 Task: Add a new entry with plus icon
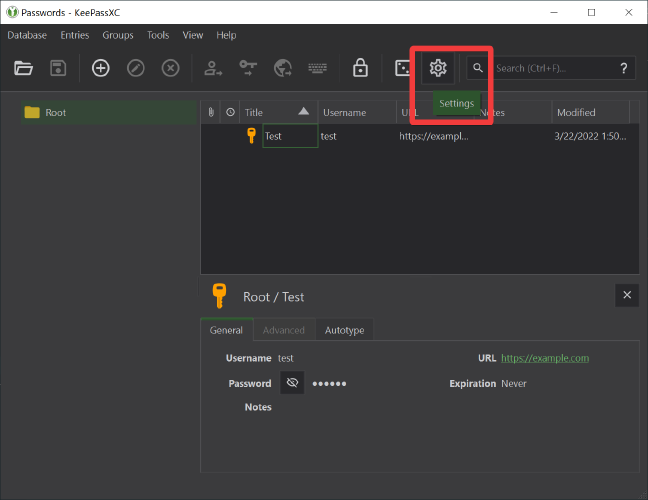[101, 68]
